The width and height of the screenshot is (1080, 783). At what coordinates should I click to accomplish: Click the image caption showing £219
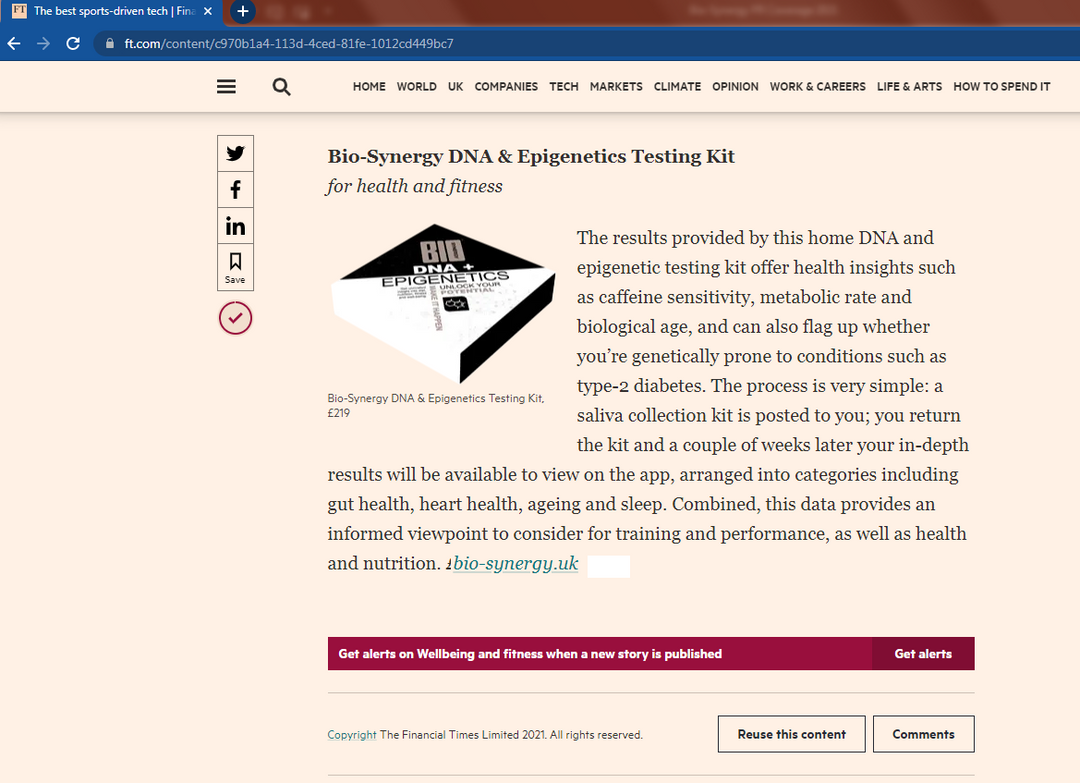click(x=436, y=406)
